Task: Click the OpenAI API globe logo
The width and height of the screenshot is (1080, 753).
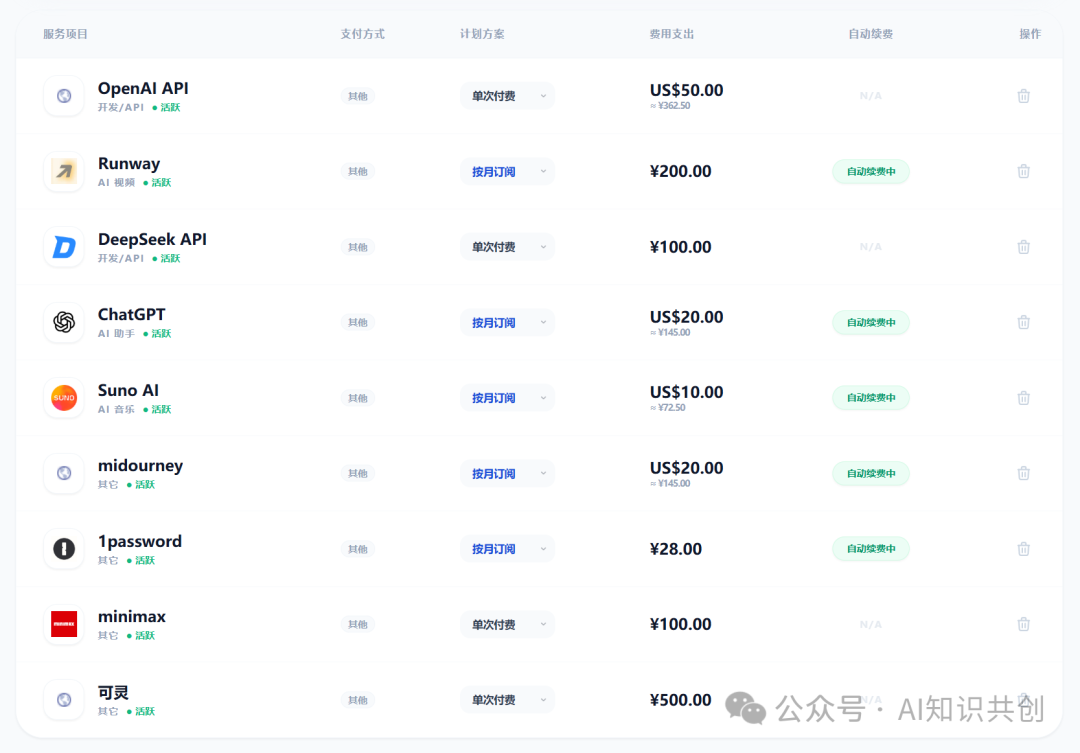Action: (x=64, y=96)
